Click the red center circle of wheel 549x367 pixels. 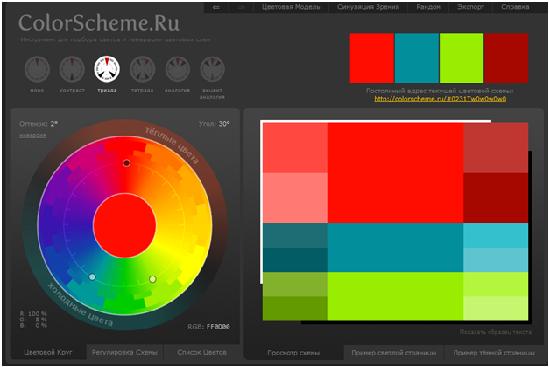[x=125, y=225]
